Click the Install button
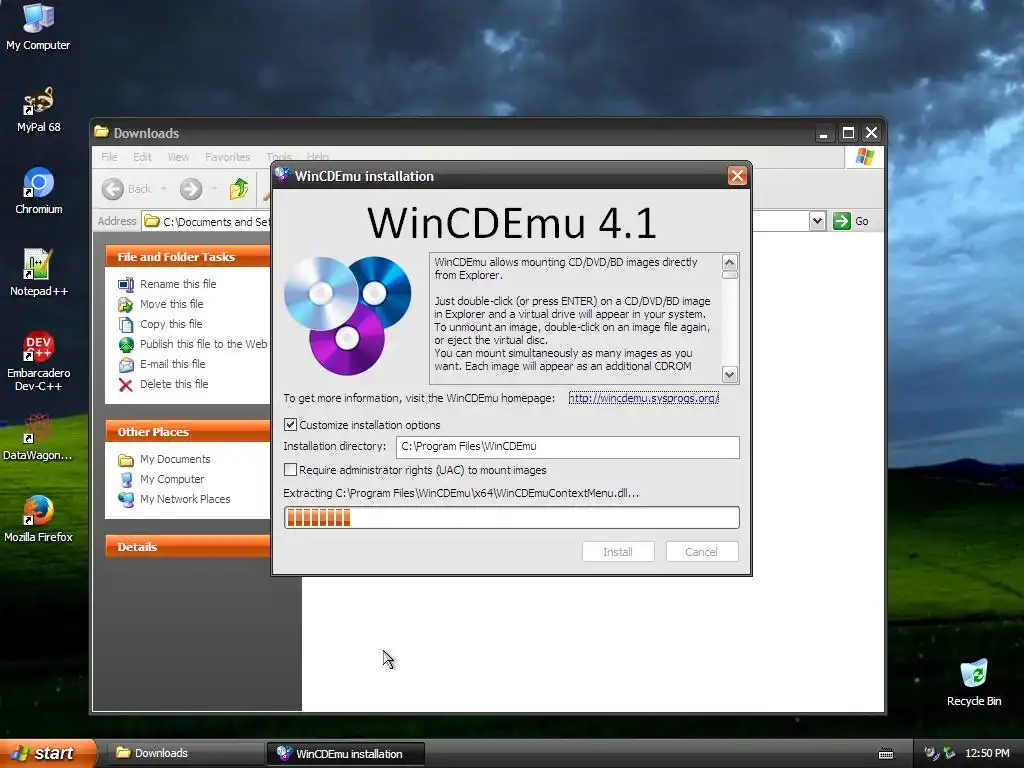The height and width of the screenshot is (768, 1024). tap(618, 552)
